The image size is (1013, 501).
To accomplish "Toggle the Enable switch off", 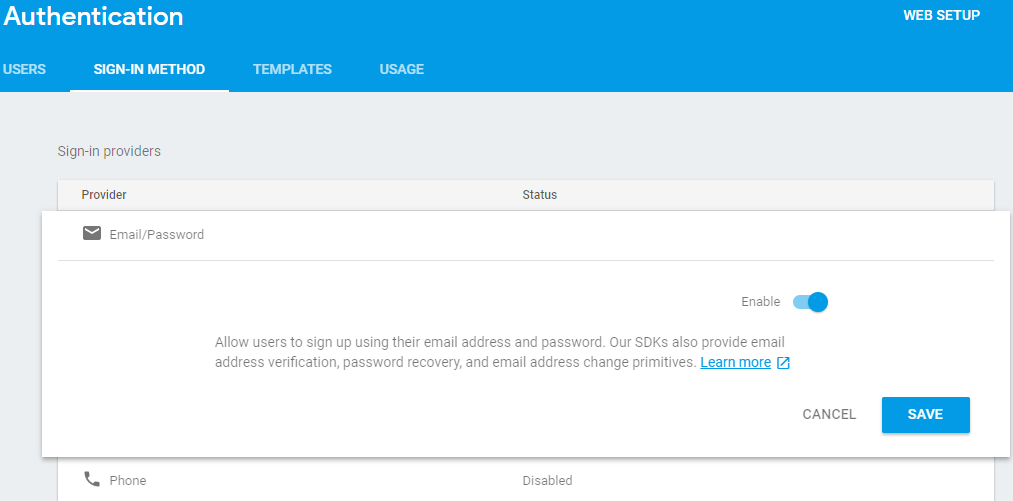I will click(x=811, y=302).
